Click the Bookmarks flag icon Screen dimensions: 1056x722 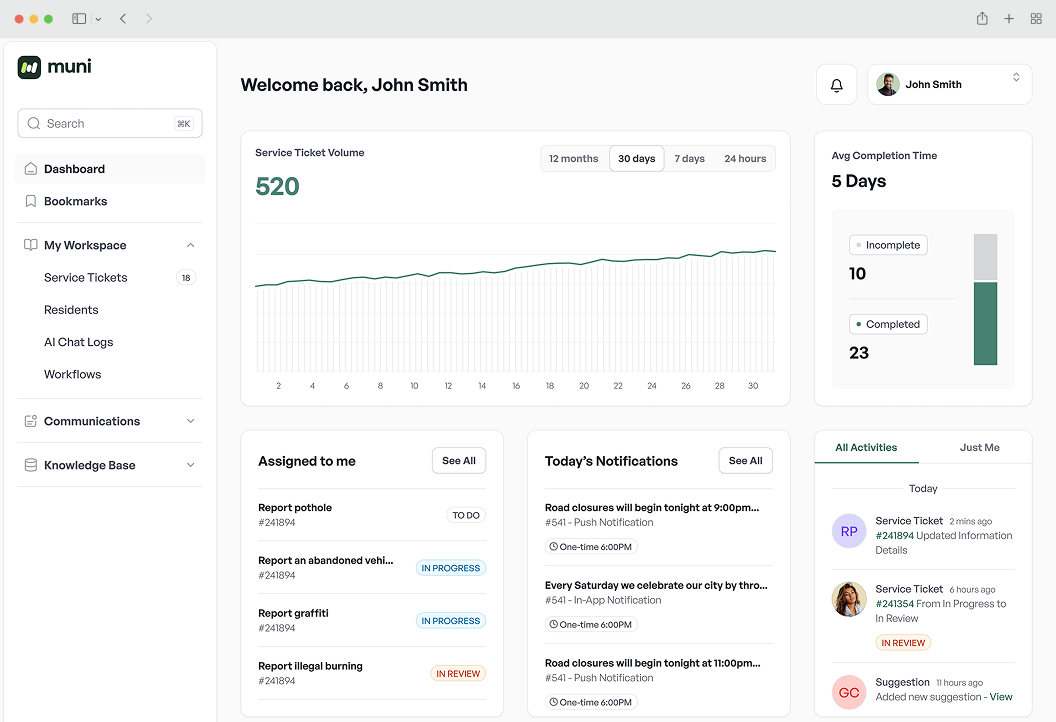click(31, 201)
